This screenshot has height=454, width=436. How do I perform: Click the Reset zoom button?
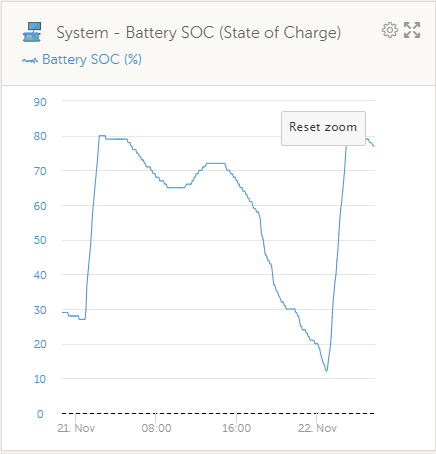coord(323,128)
